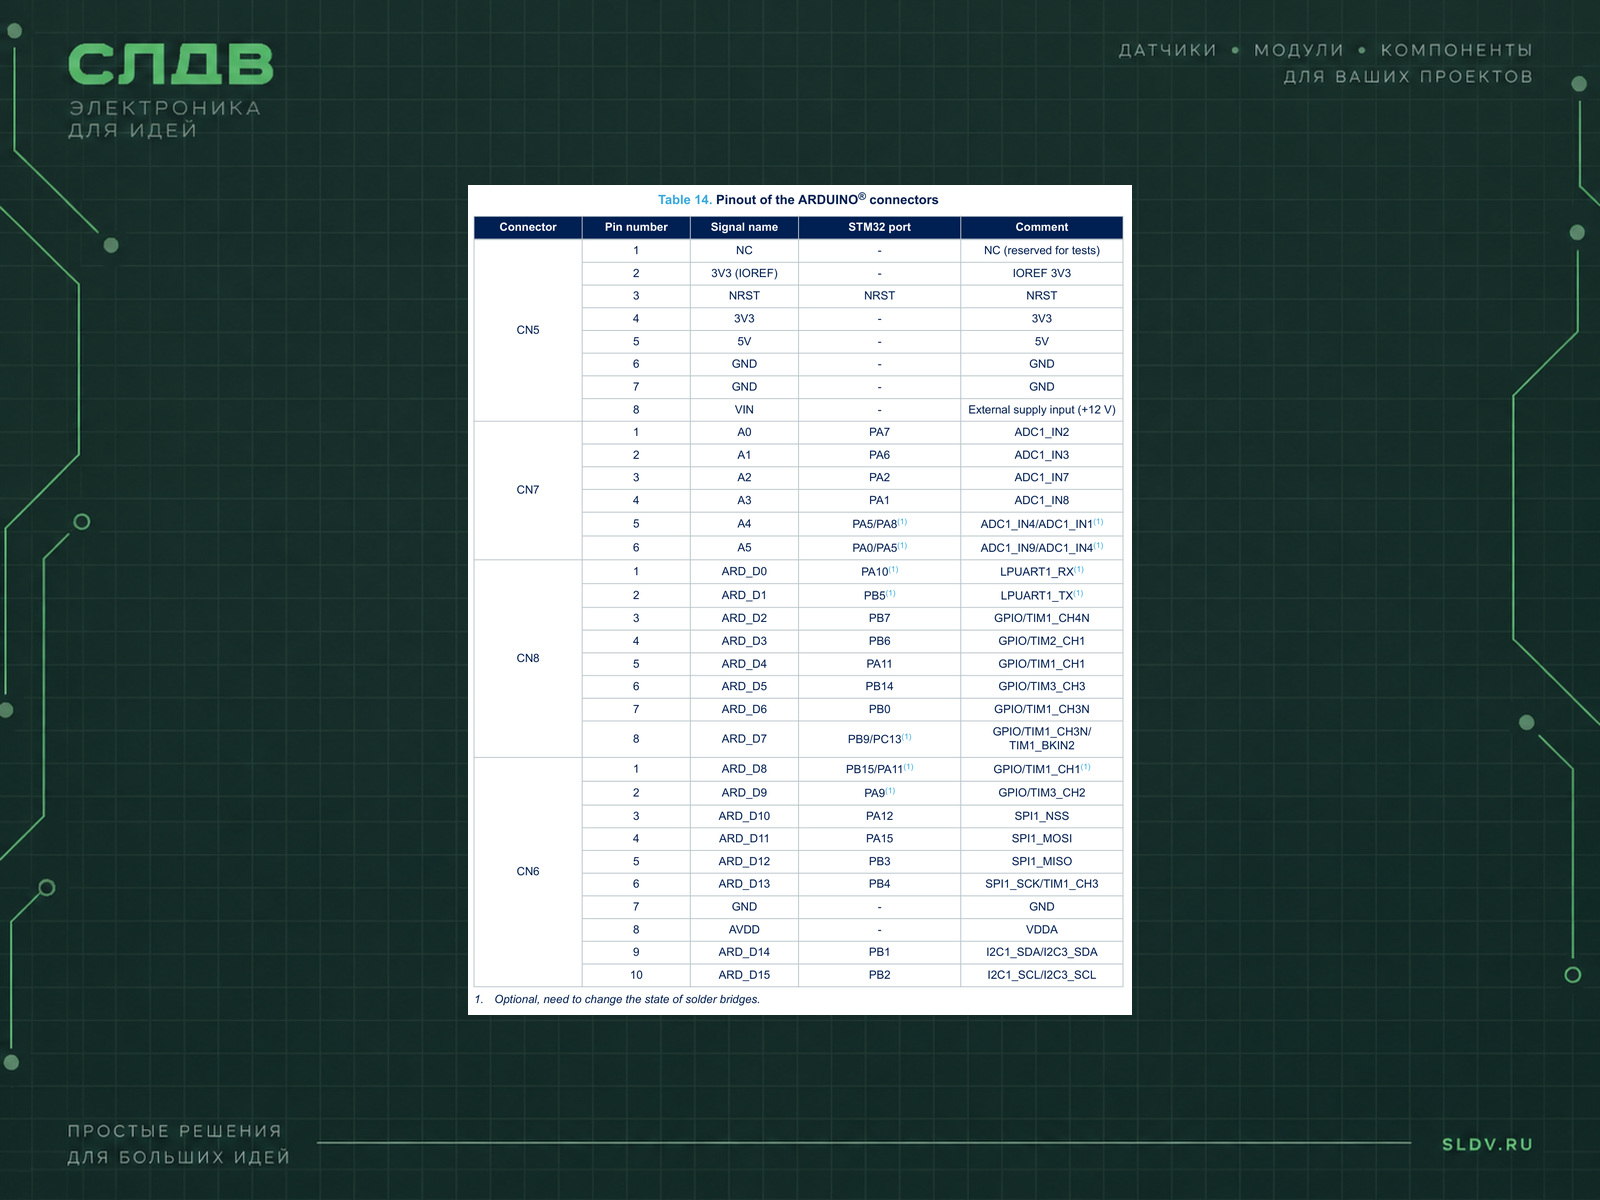Select the CN6 connector cell
The width and height of the screenshot is (1600, 1200).
tap(528, 872)
